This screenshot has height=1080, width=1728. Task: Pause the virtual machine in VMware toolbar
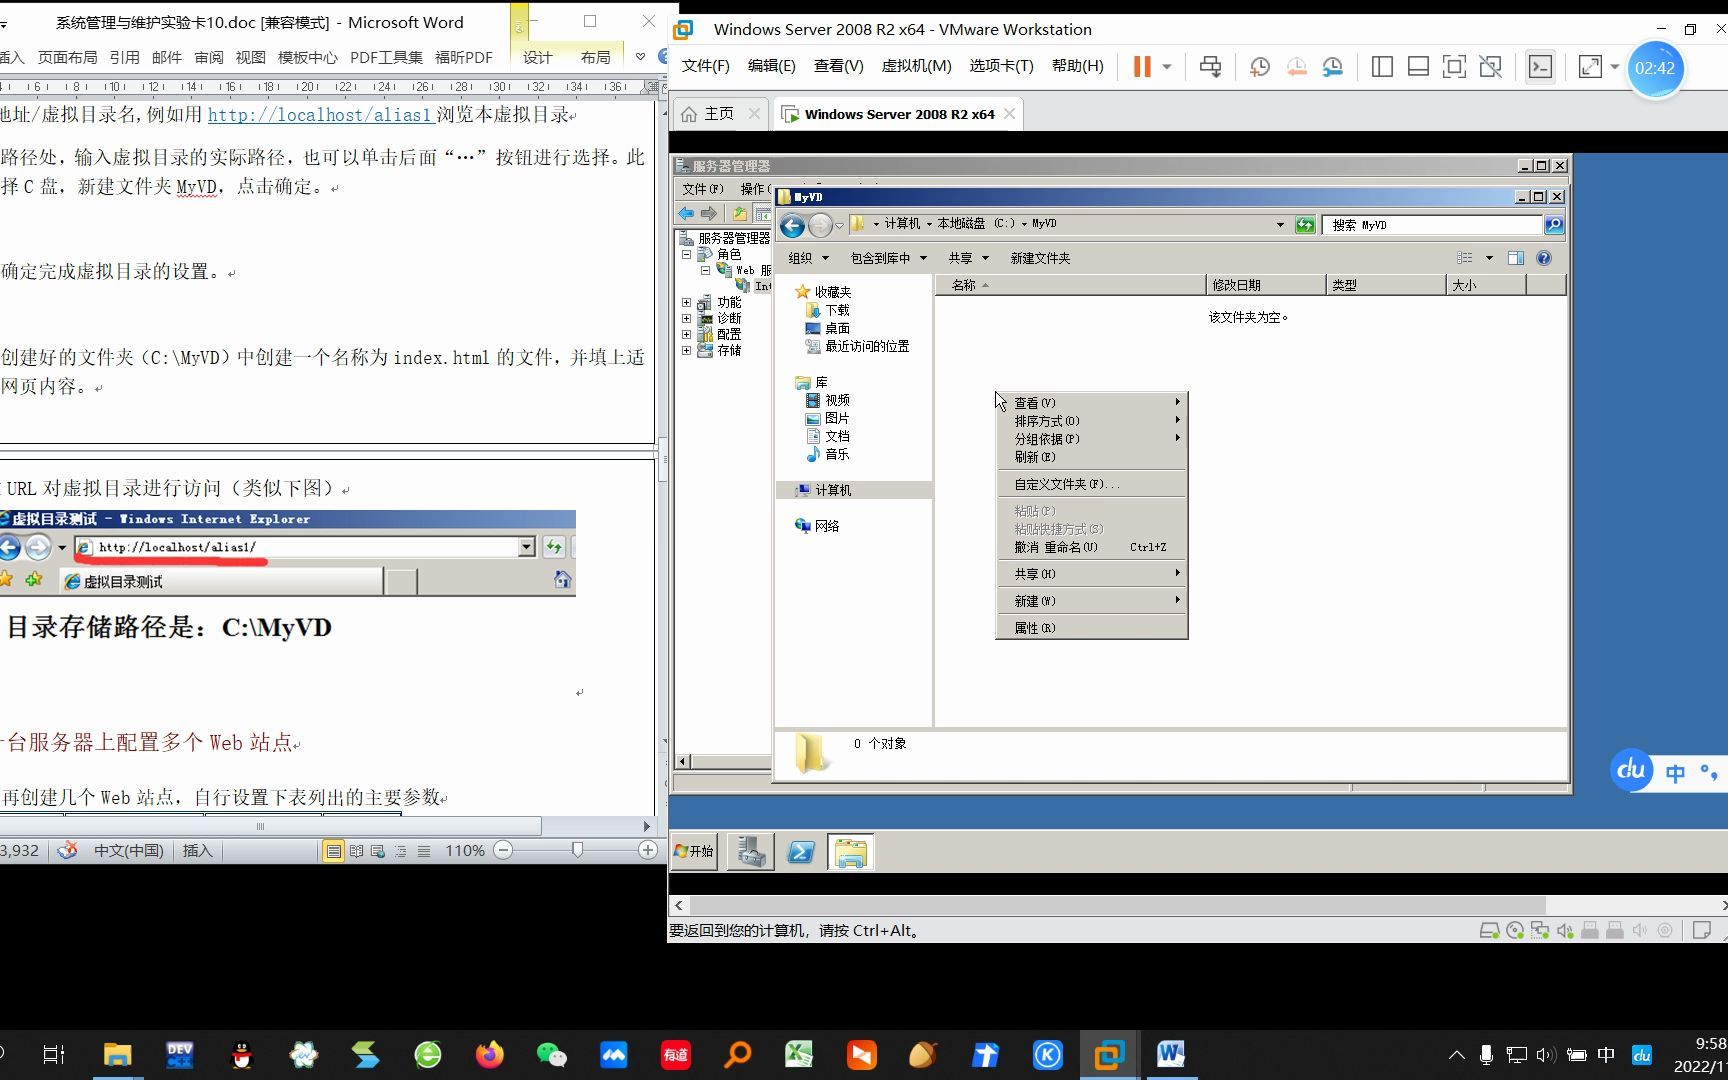(x=1141, y=66)
